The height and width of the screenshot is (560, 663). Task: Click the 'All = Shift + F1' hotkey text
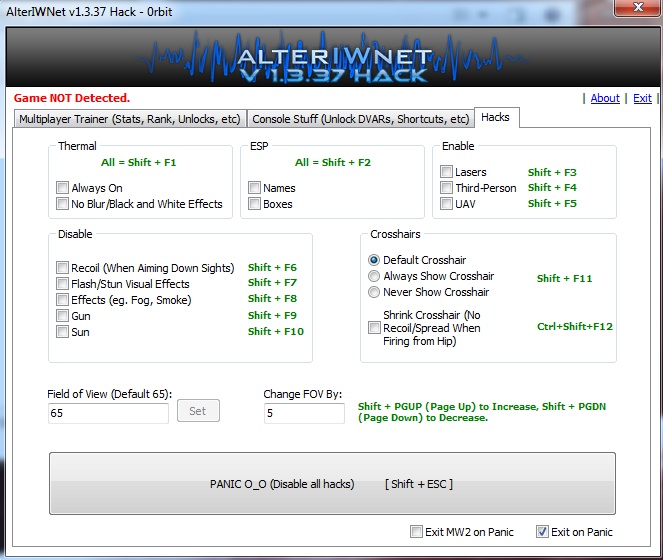pos(139,162)
